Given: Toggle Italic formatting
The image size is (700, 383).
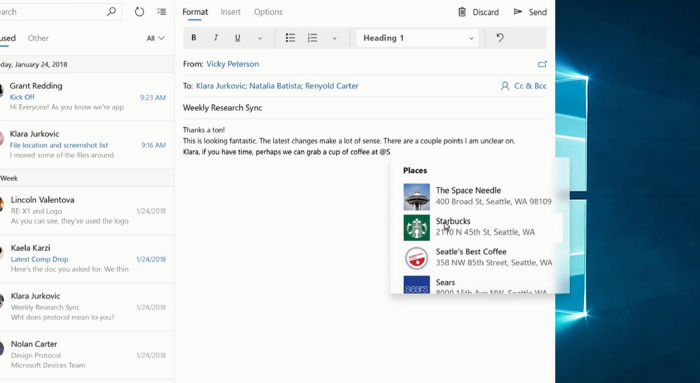Looking at the screenshot, I should pos(216,38).
